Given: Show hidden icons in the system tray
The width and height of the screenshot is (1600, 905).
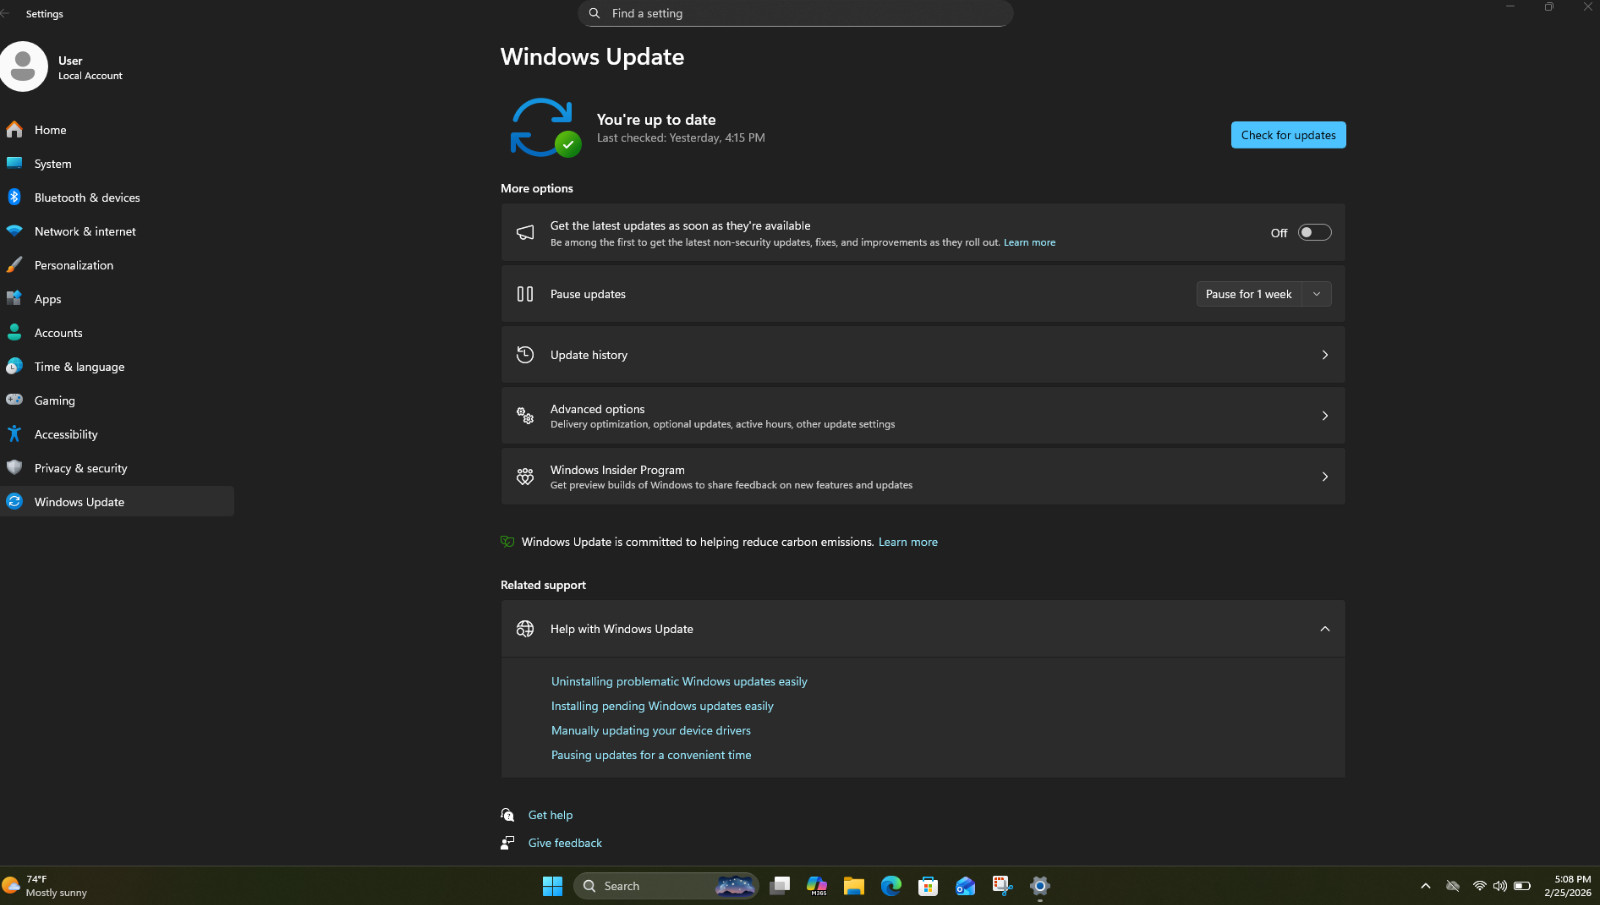Looking at the screenshot, I should (1426, 886).
